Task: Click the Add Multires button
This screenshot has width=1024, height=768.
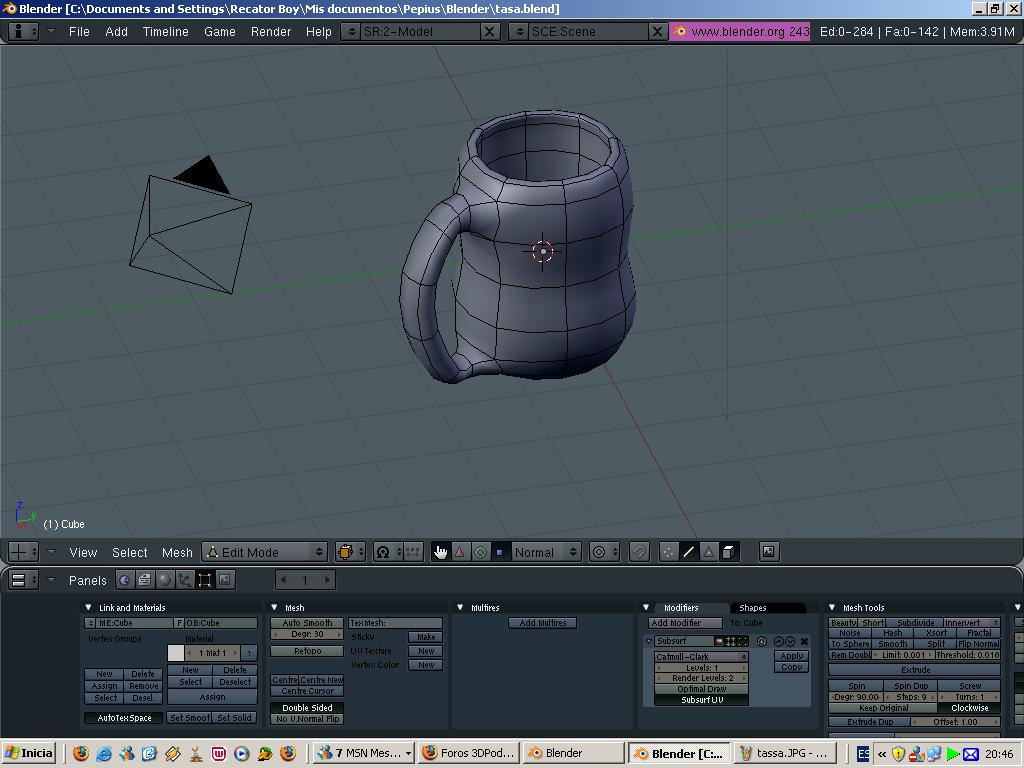Action: pos(543,623)
